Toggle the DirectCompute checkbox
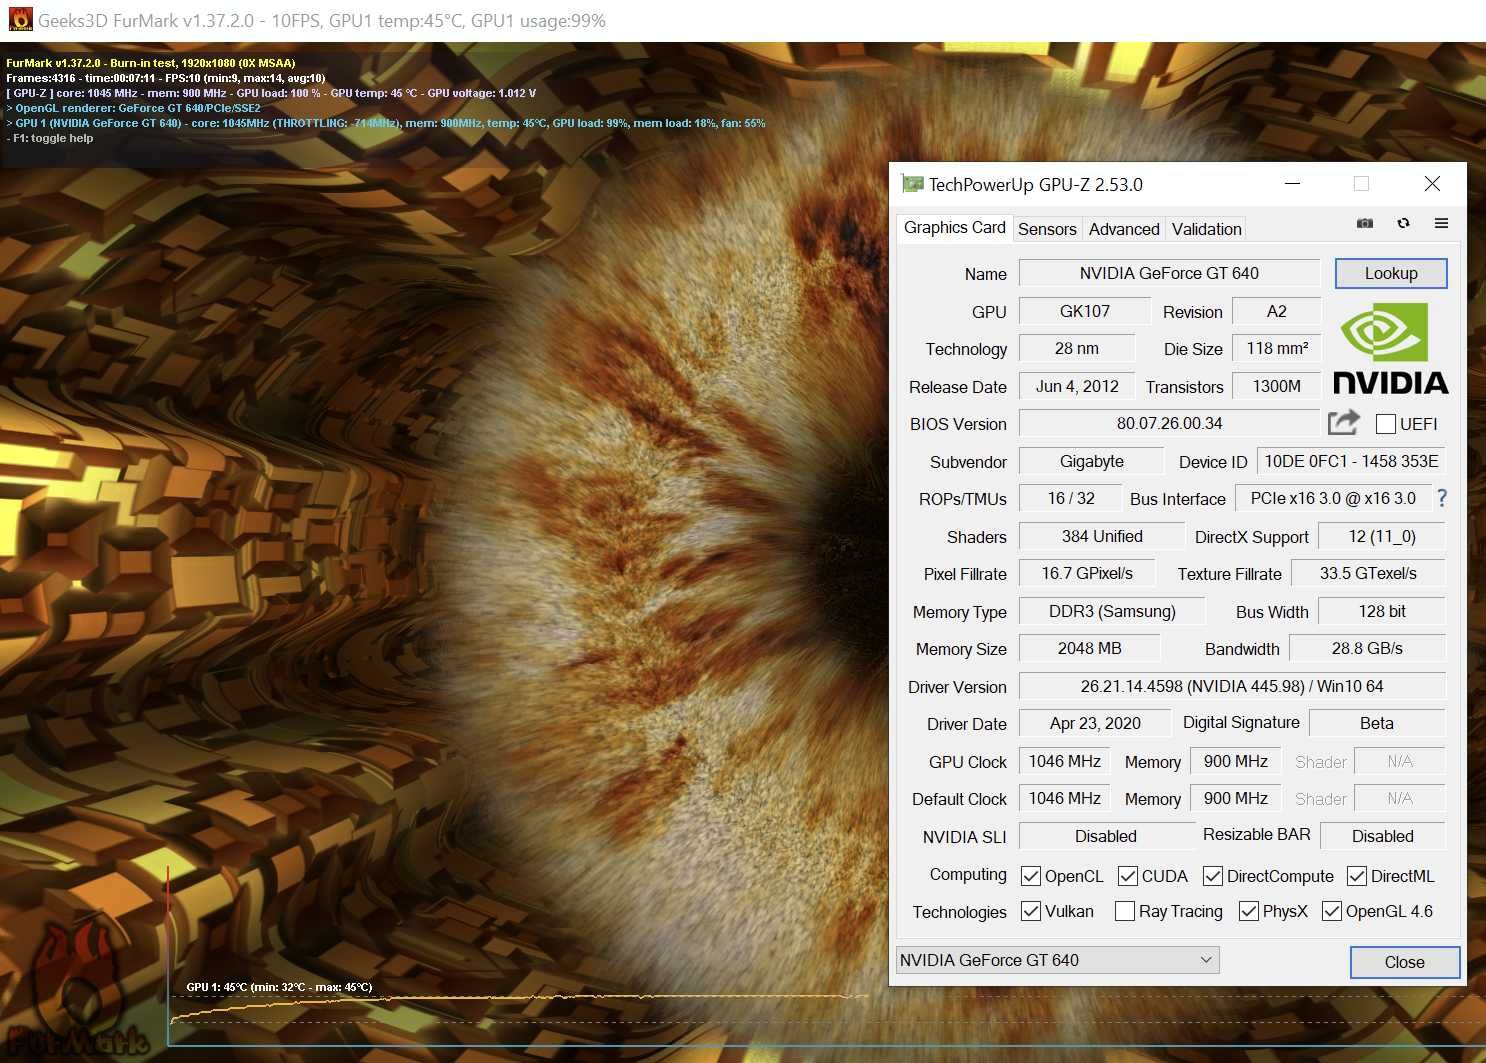The image size is (1486, 1063). click(1213, 876)
